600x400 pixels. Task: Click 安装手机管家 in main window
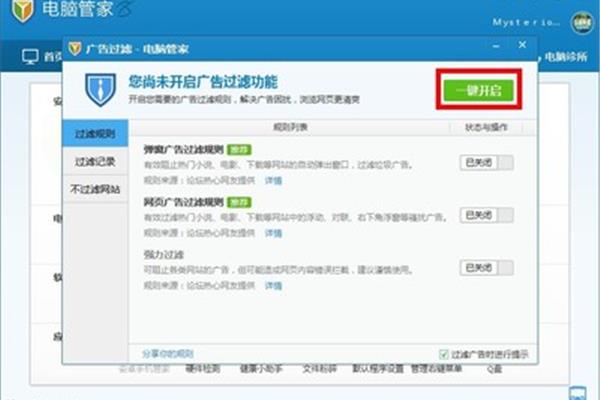[x=144, y=369]
